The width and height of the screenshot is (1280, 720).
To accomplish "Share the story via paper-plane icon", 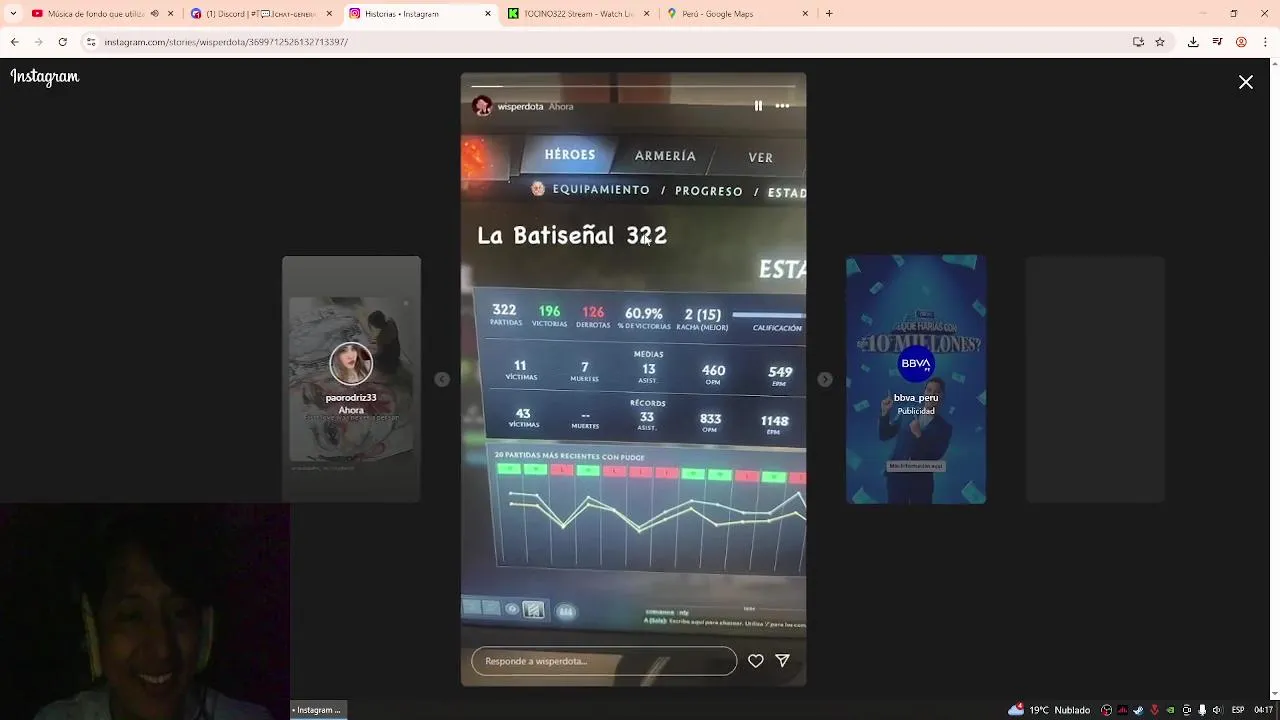I will point(783,661).
